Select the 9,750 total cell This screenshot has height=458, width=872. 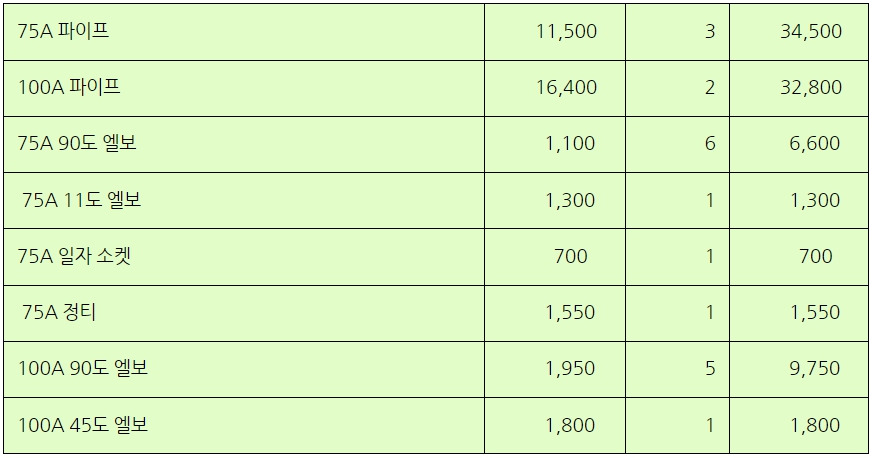[799, 370]
